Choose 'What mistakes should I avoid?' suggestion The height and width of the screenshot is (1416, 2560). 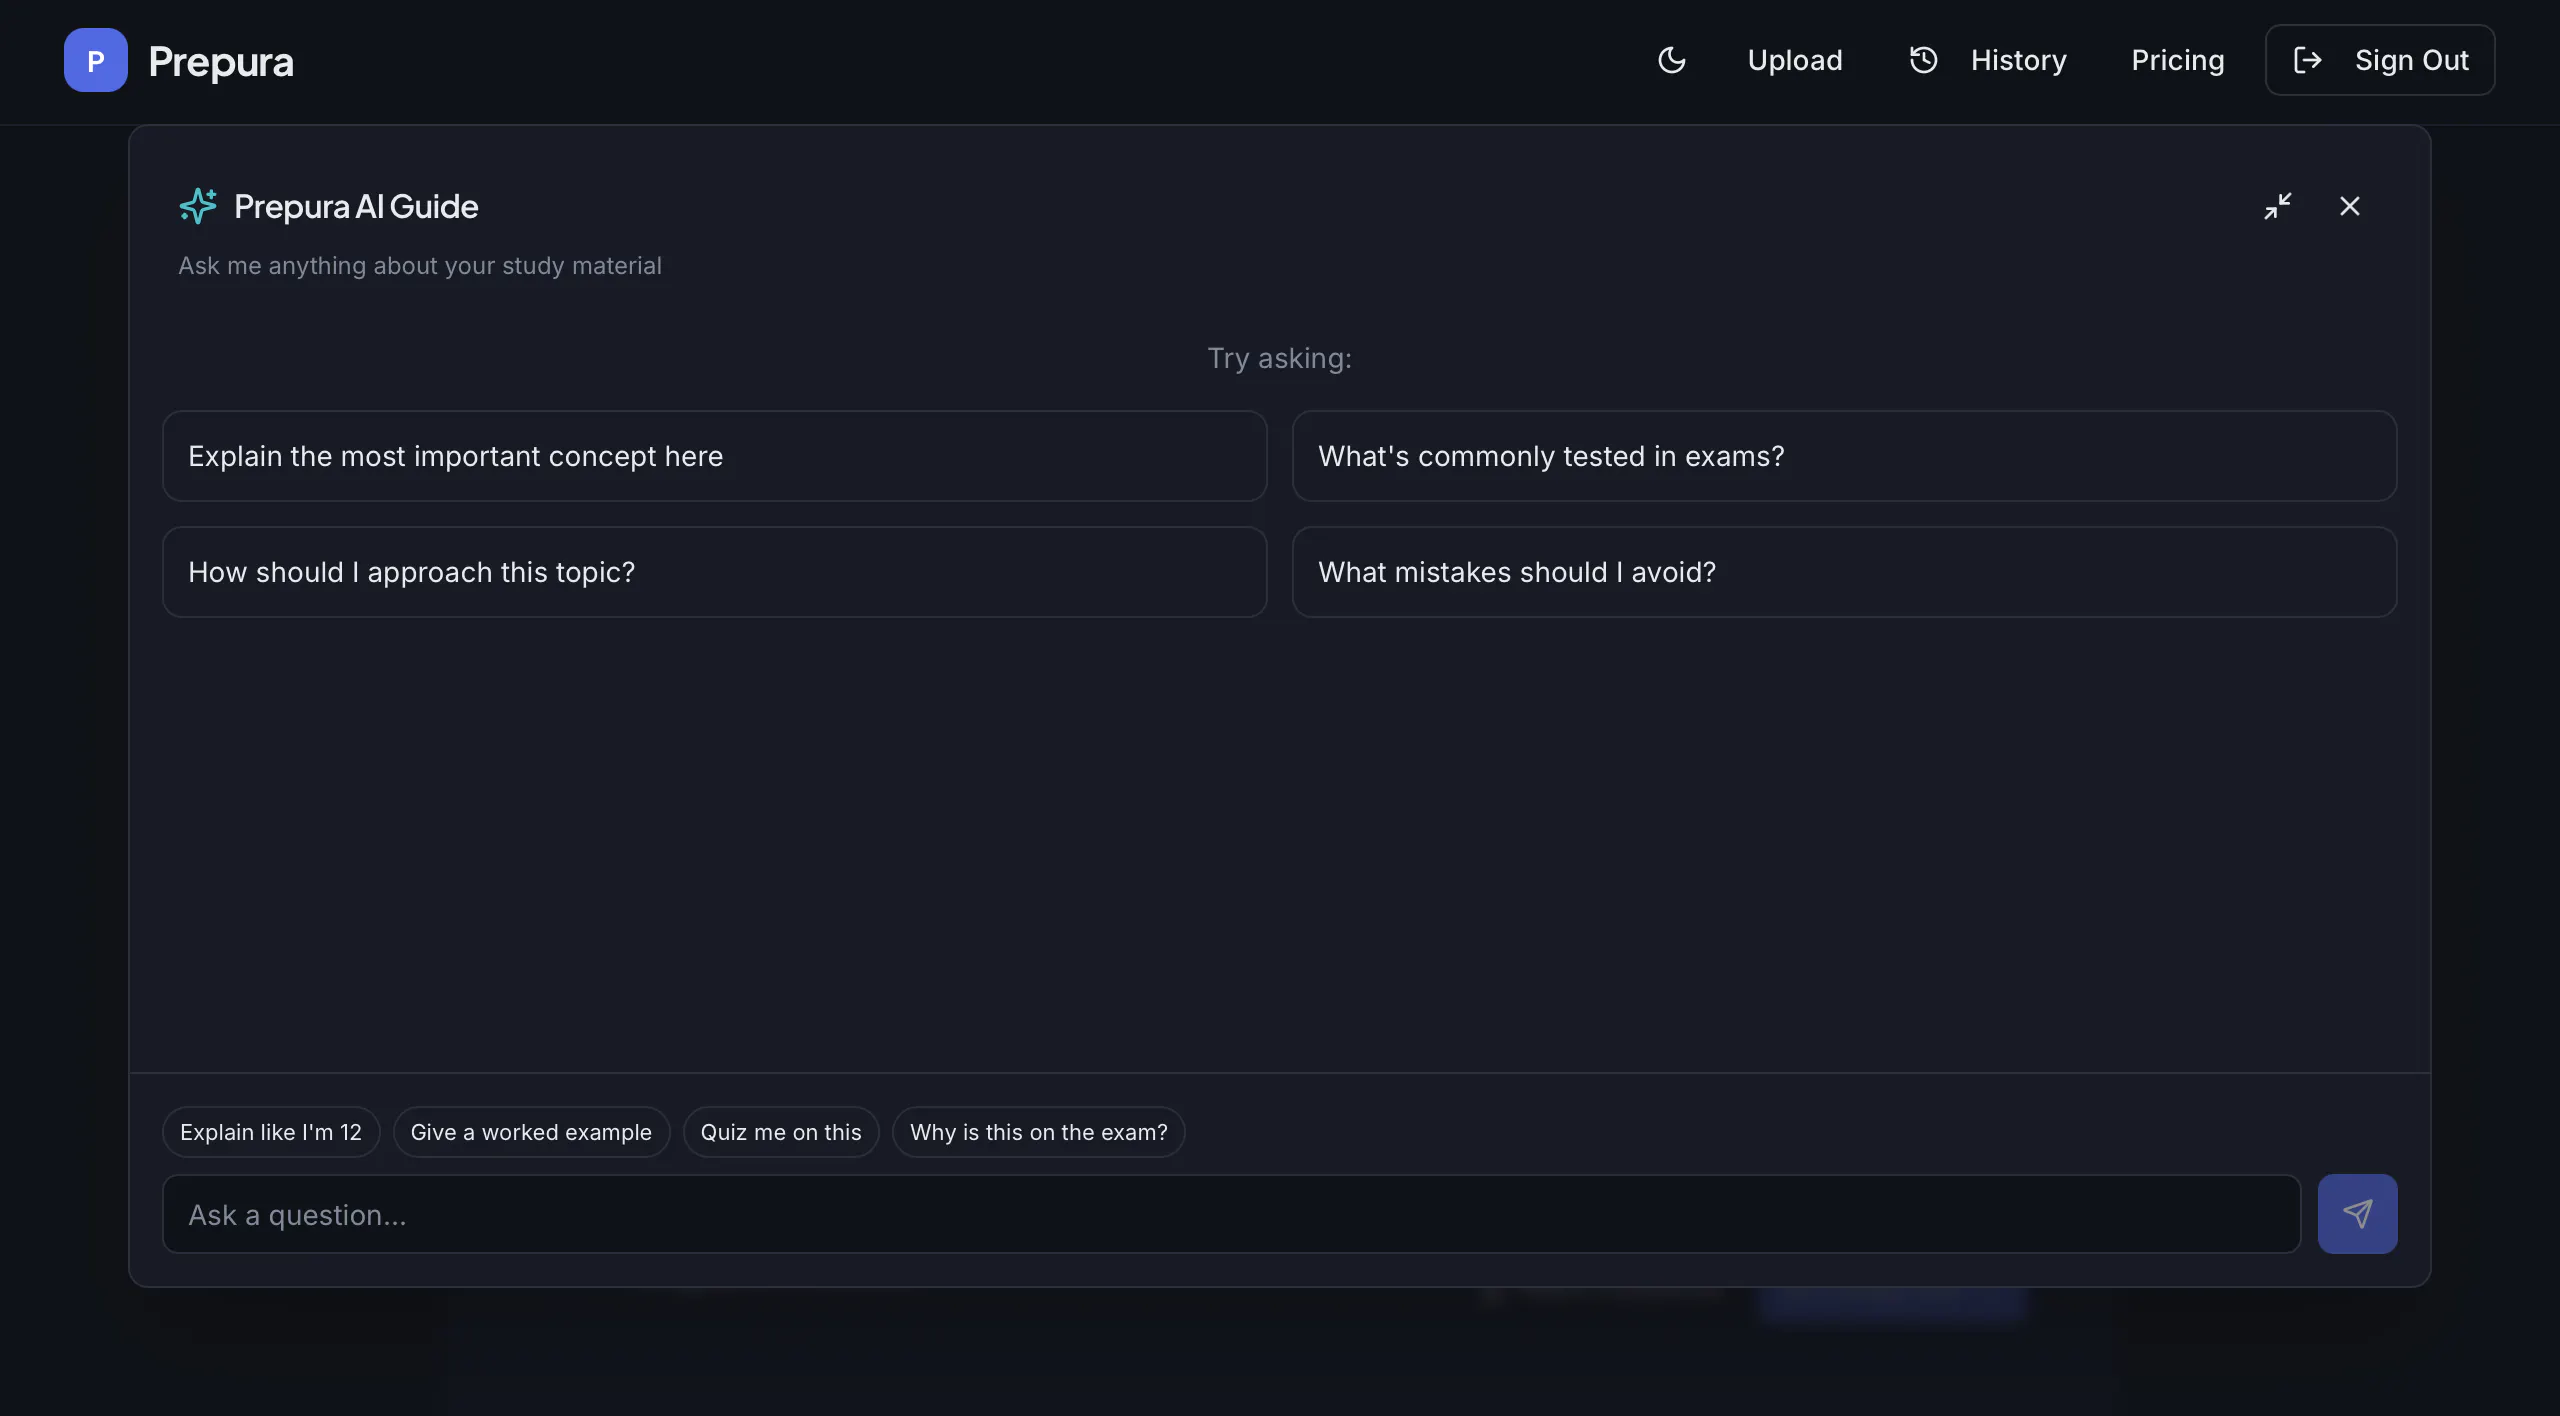pyautogui.click(x=1845, y=572)
